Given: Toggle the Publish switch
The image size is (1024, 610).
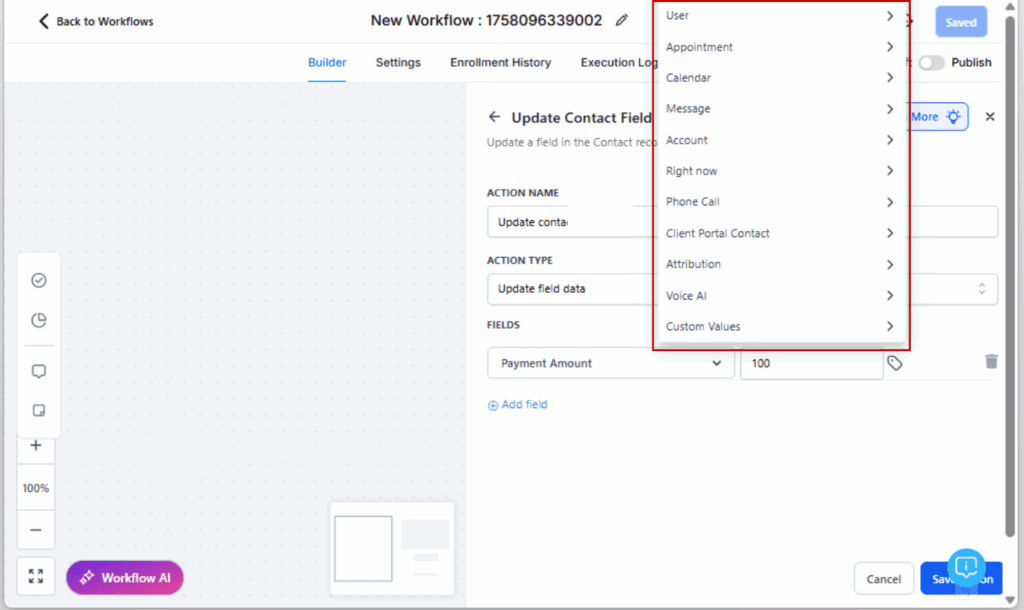Looking at the screenshot, I should click(931, 63).
